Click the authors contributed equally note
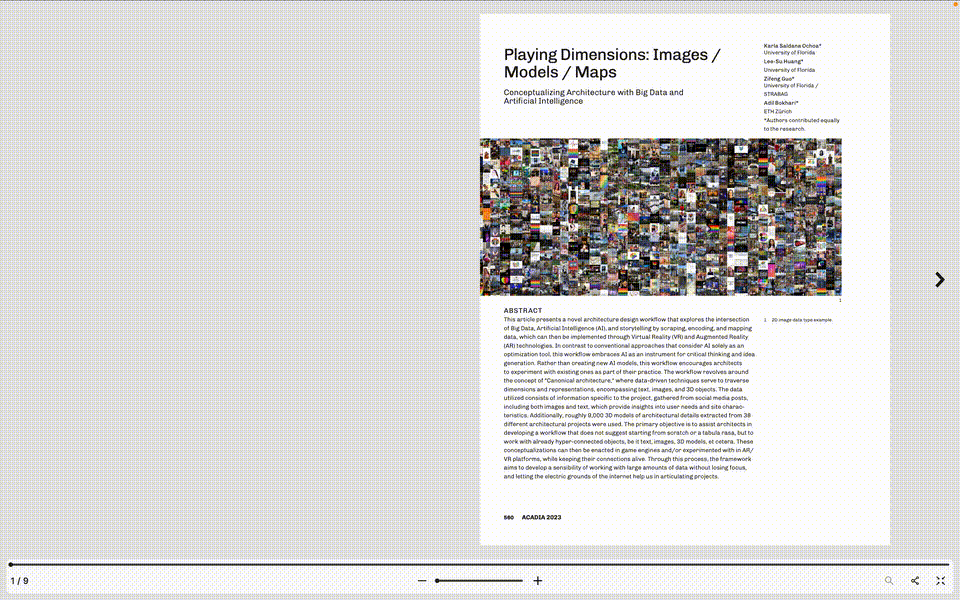 click(x=801, y=124)
